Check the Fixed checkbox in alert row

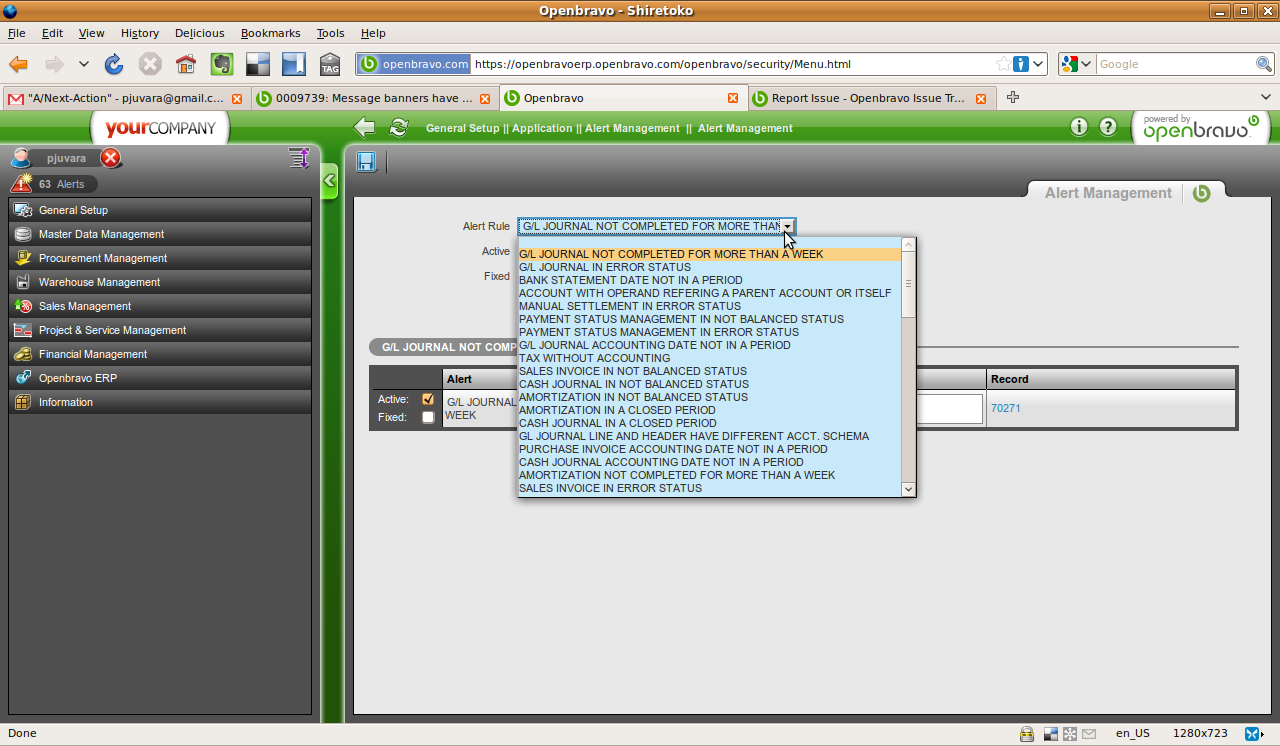pyautogui.click(x=428, y=417)
